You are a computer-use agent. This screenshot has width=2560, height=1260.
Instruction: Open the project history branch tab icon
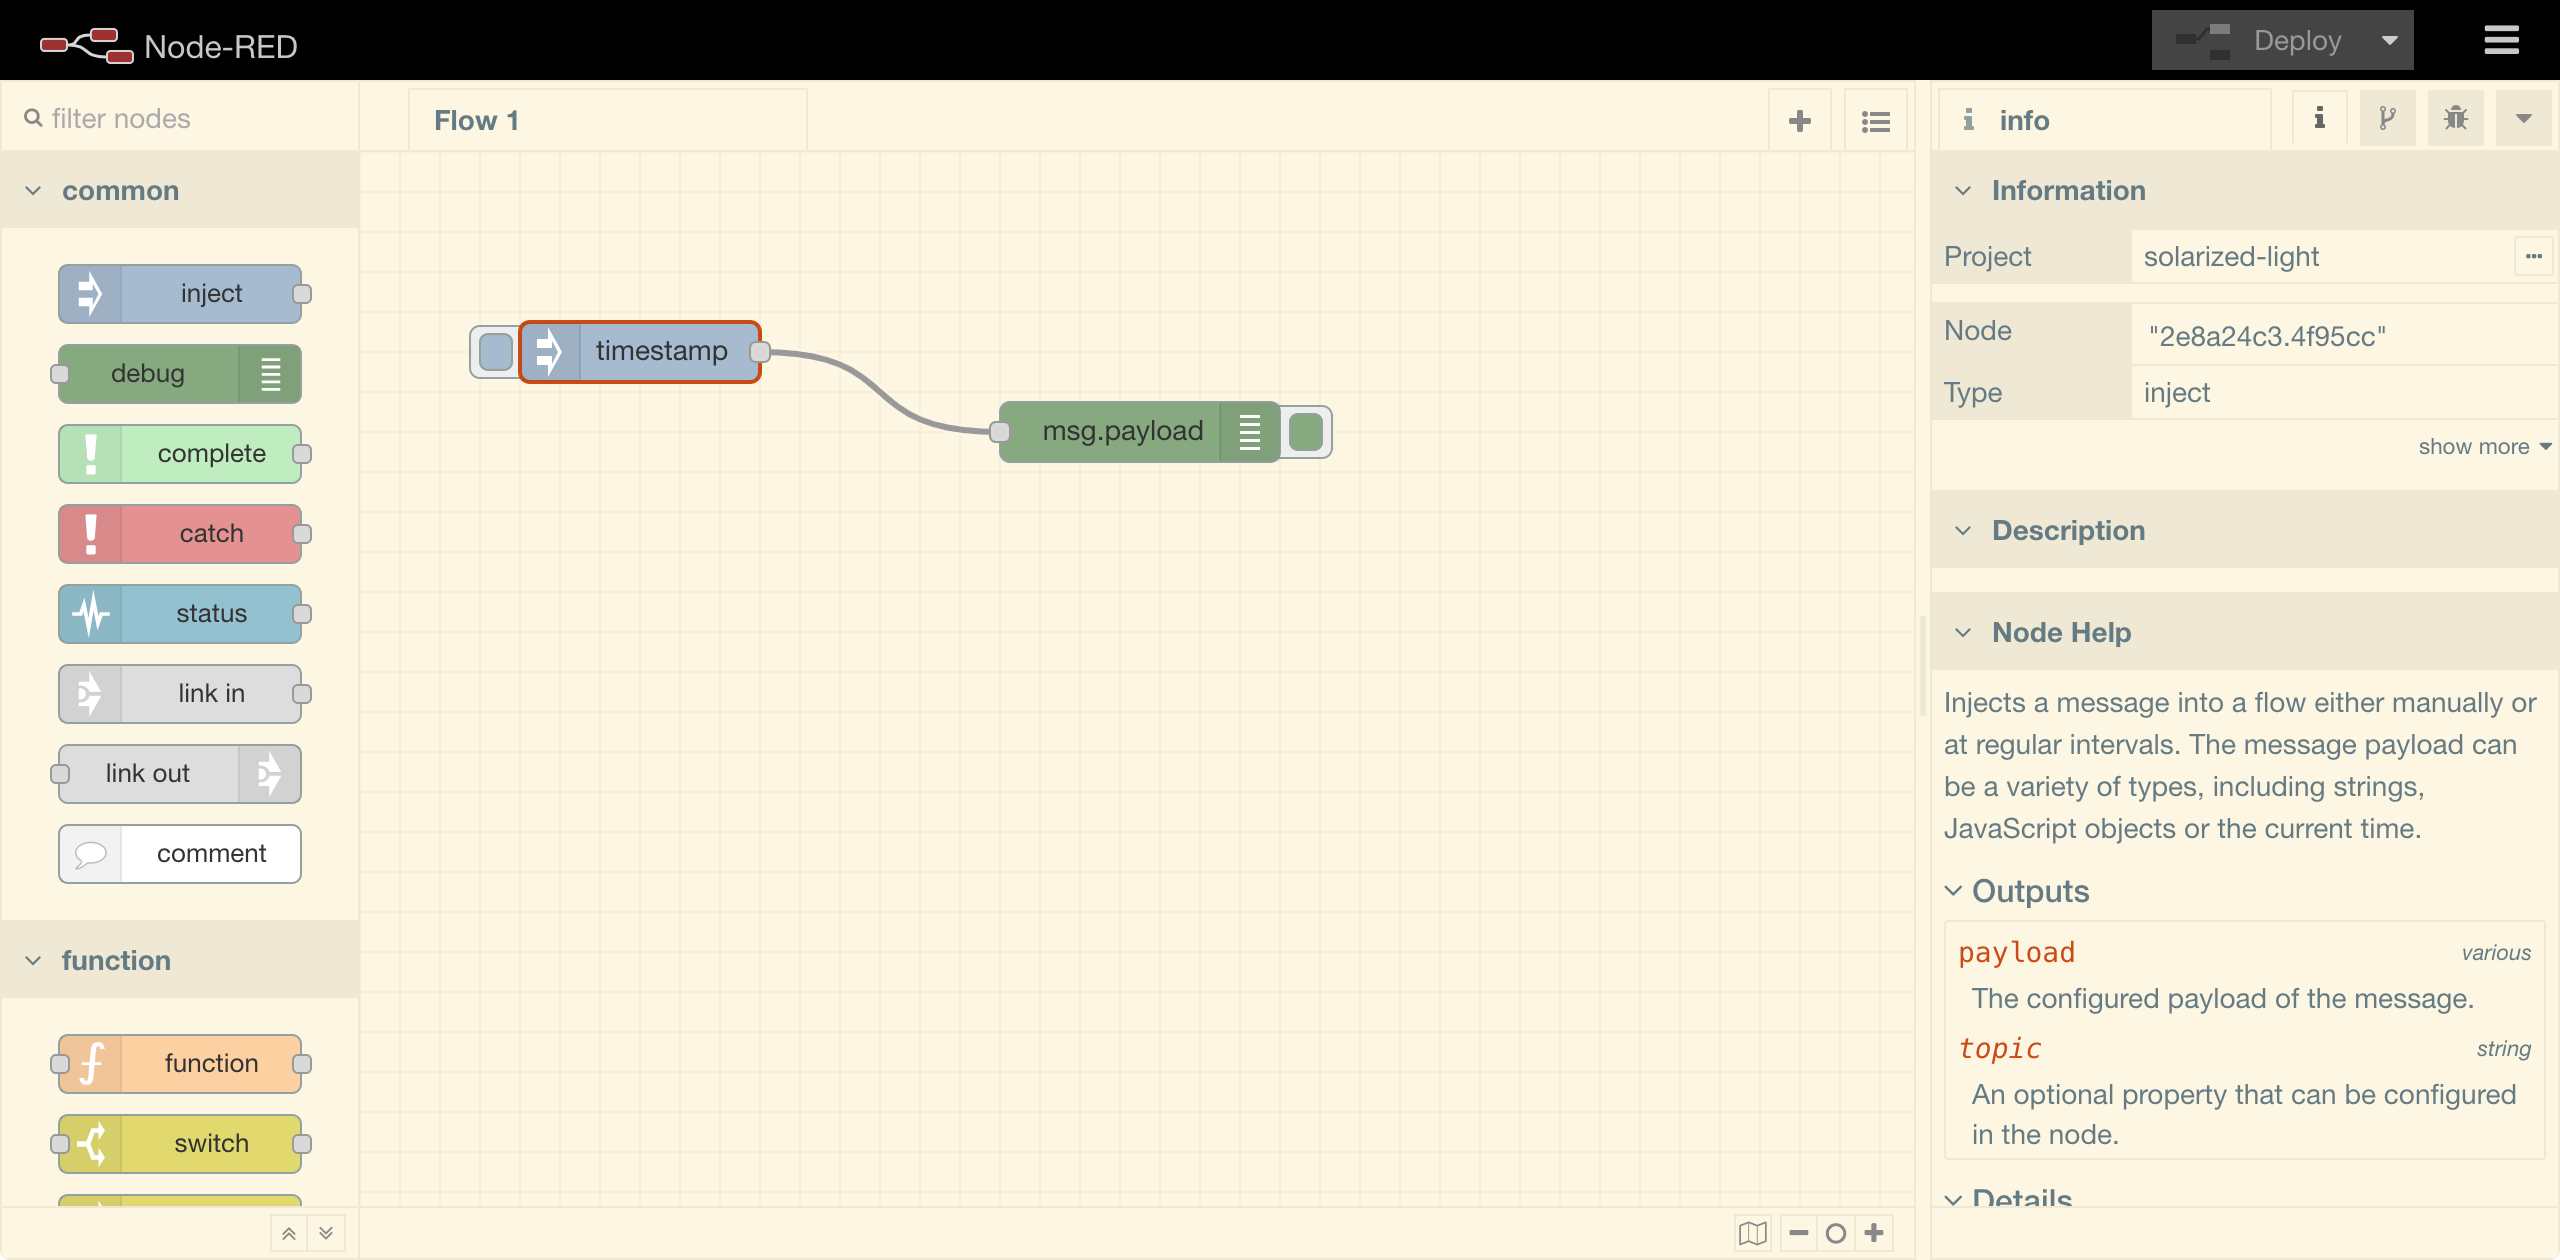point(2387,119)
